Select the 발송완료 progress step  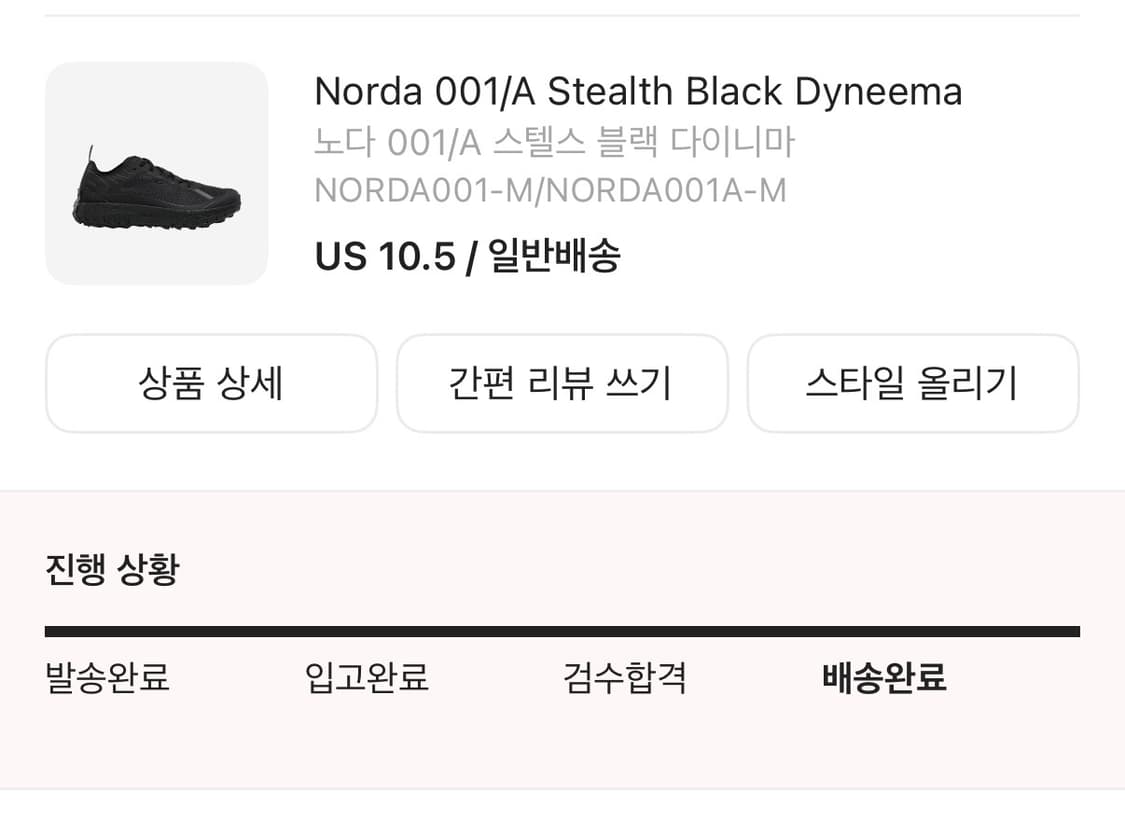[x=107, y=677]
